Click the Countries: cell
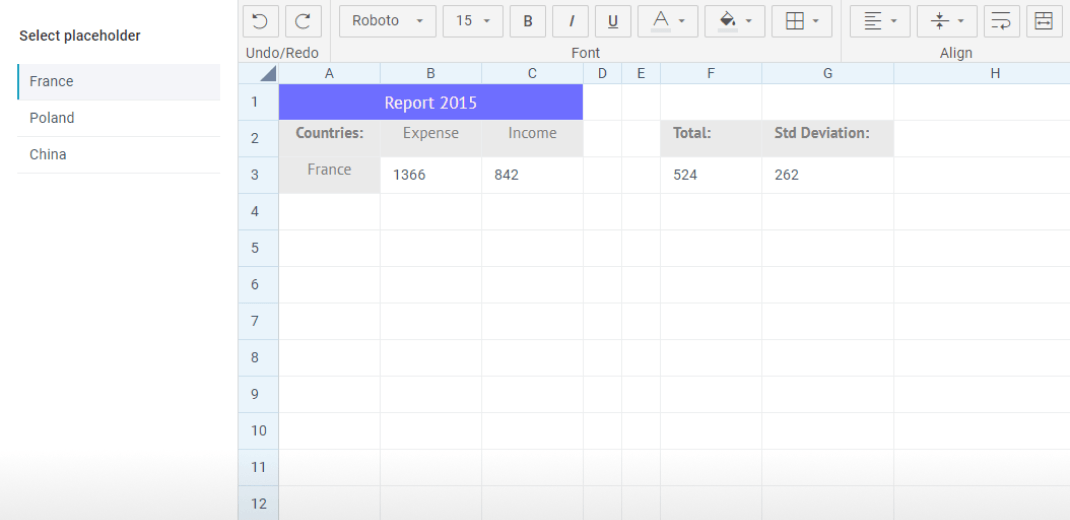This screenshot has width=1070, height=520. (x=330, y=139)
